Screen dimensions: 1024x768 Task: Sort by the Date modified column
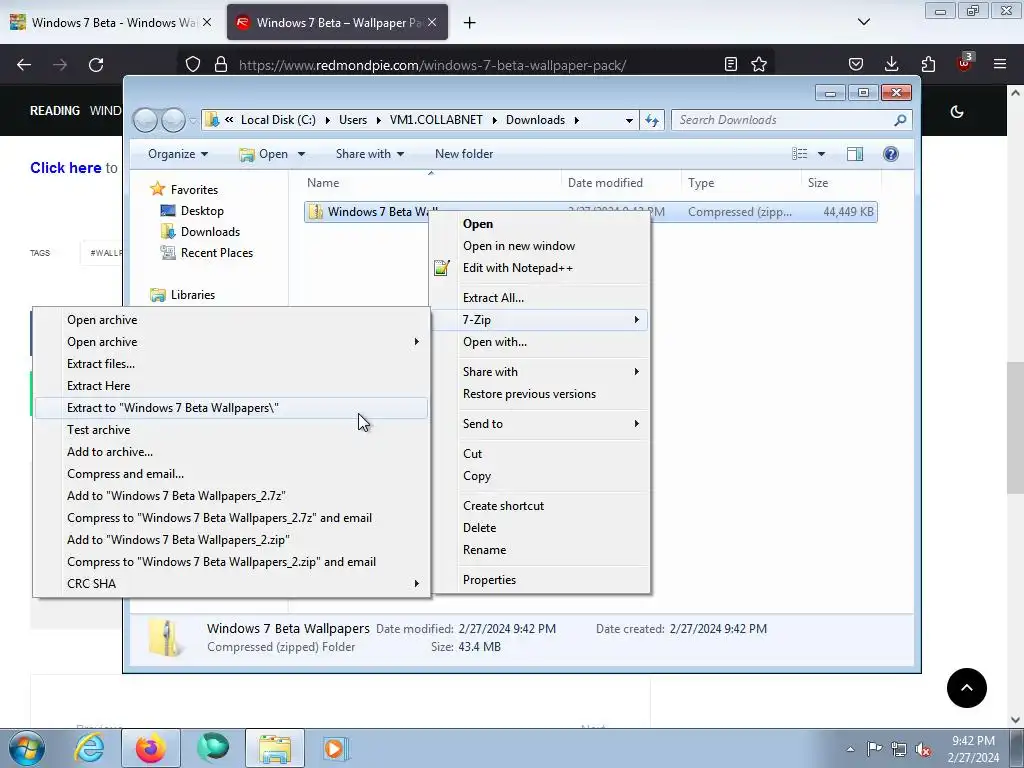(621, 183)
